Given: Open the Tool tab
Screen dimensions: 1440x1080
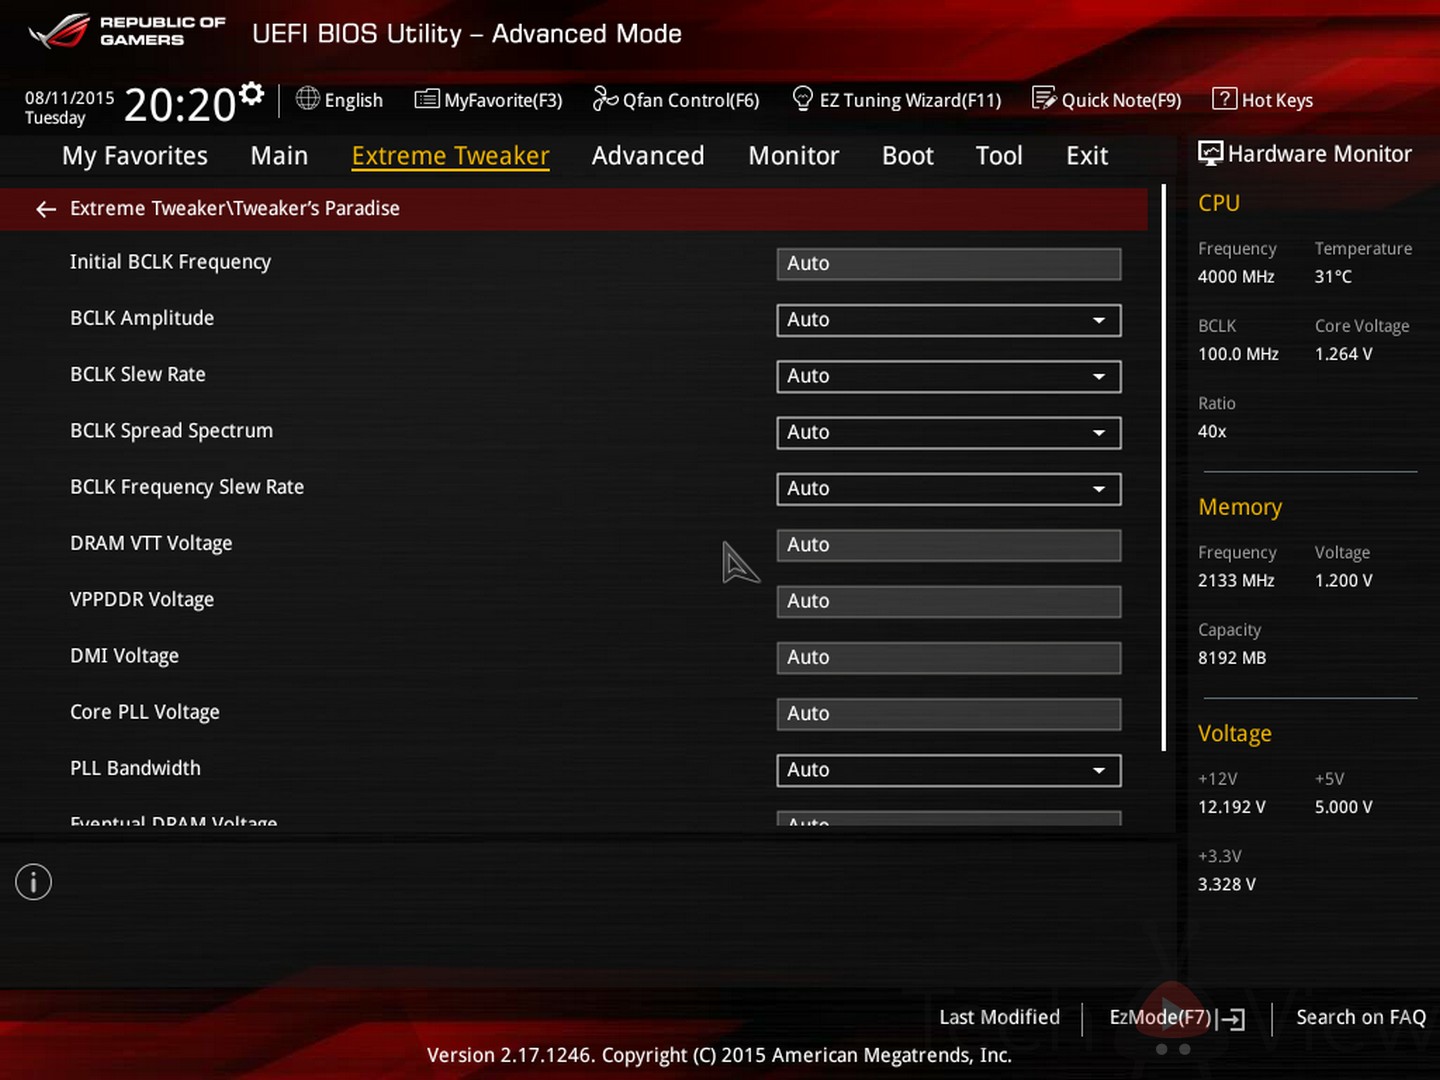Looking at the screenshot, I should [x=999, y=156].
